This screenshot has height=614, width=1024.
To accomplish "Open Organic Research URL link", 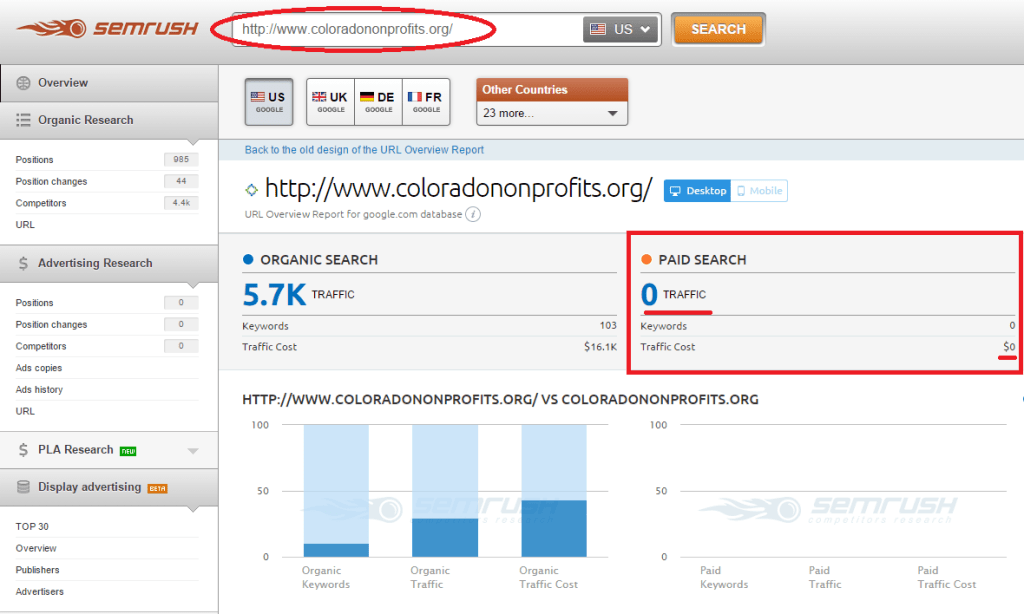I will (x=25, y=225).
